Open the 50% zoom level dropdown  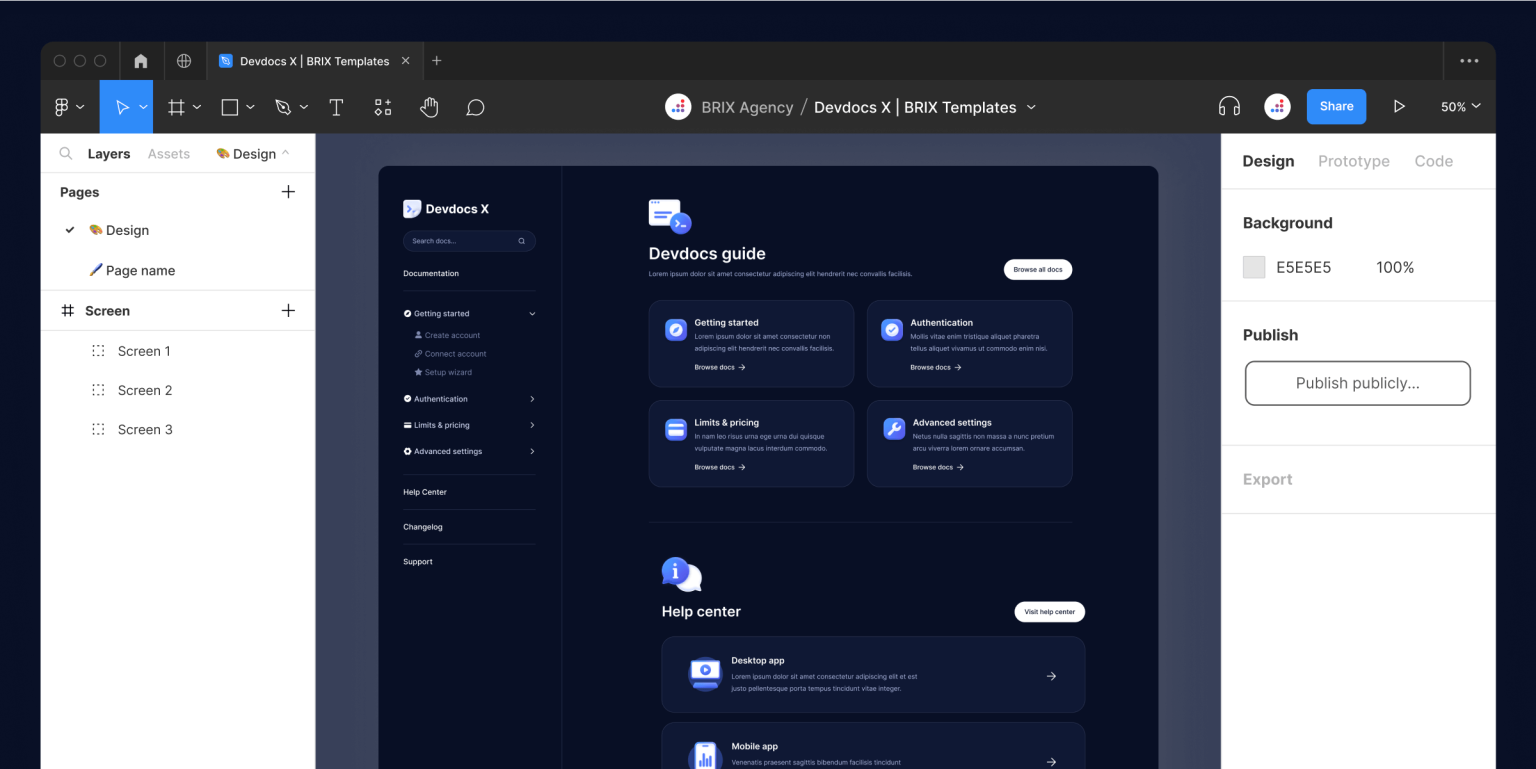coord(1460,106)
